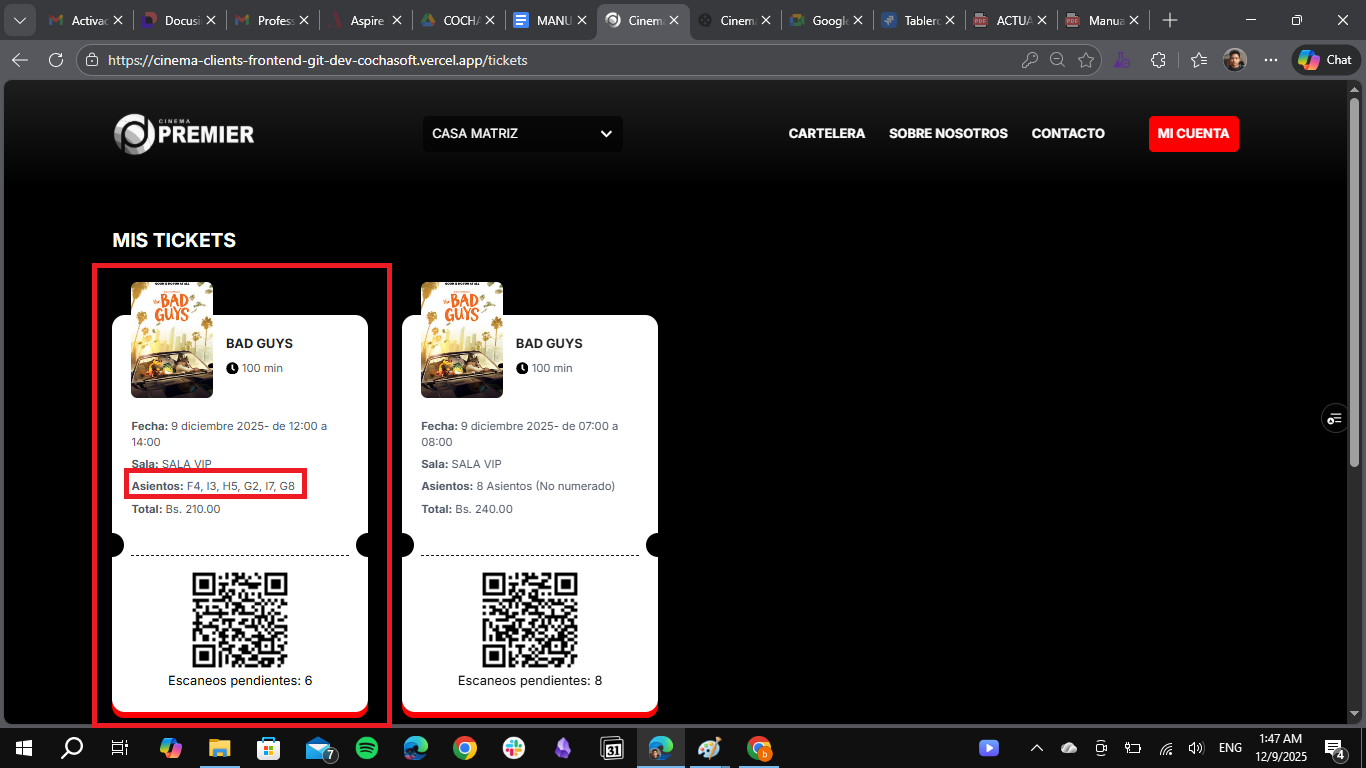
Task: Open the floating widget on the right edge
Action: point(1335,418)
